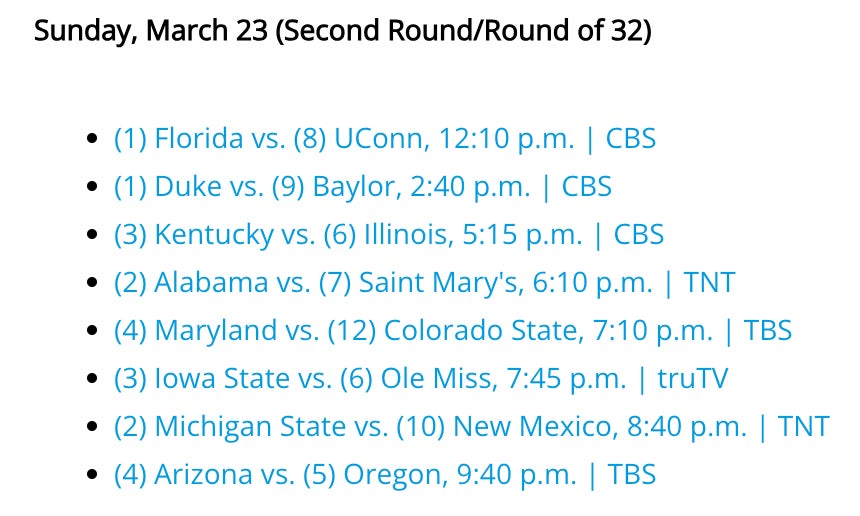The image size is (860, 516).
Task: Open the Maryland vs. Colorado State link
Action: coord(452,330)
